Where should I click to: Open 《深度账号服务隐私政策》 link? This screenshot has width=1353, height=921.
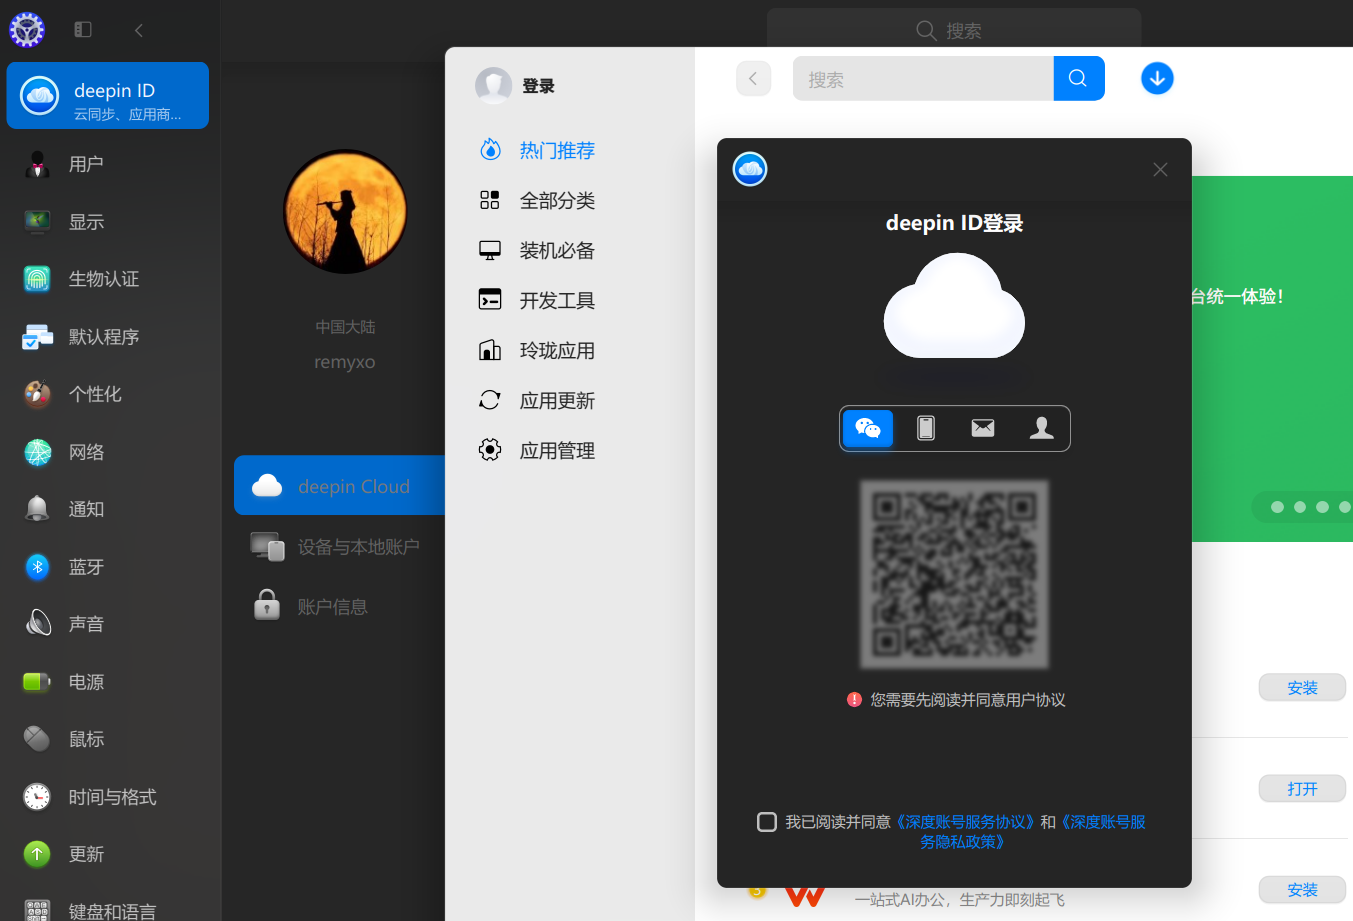coord(1033,832)
